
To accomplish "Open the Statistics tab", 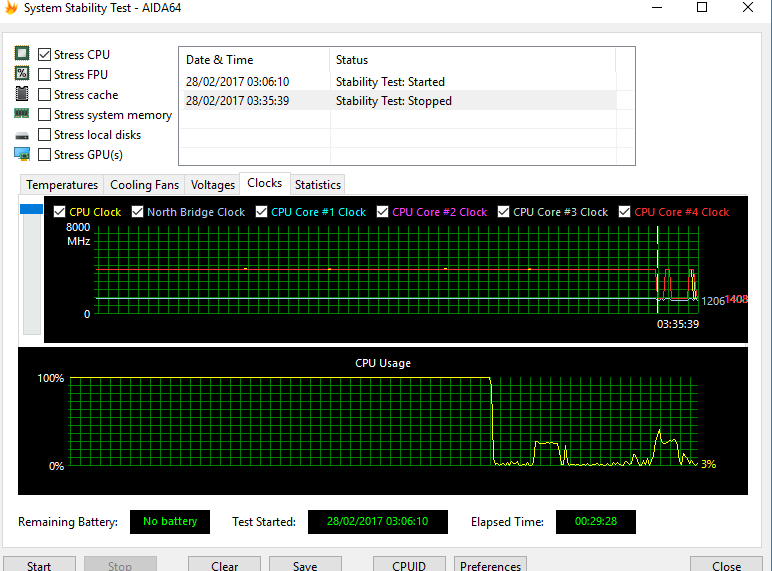I will pos(318,185).
